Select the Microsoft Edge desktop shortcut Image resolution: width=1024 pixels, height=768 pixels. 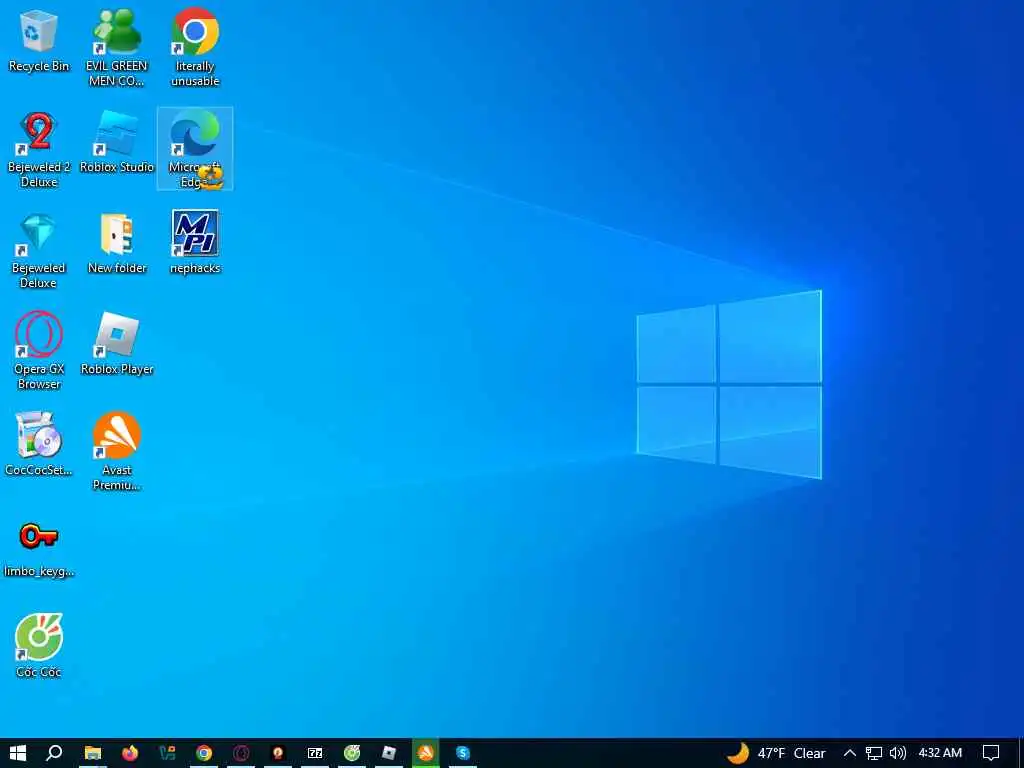point(195,149)
